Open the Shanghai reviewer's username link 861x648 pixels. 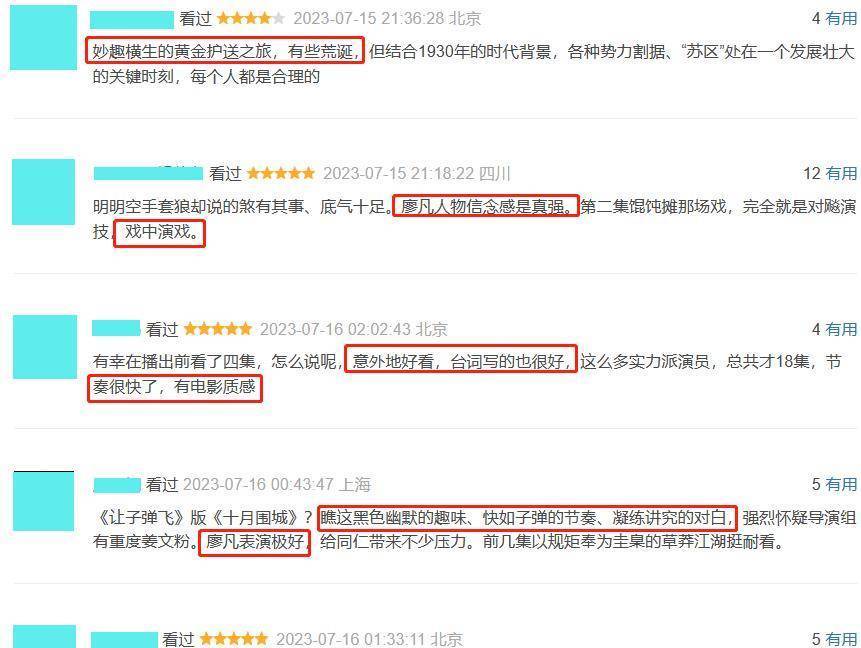[x=117, y=485]
